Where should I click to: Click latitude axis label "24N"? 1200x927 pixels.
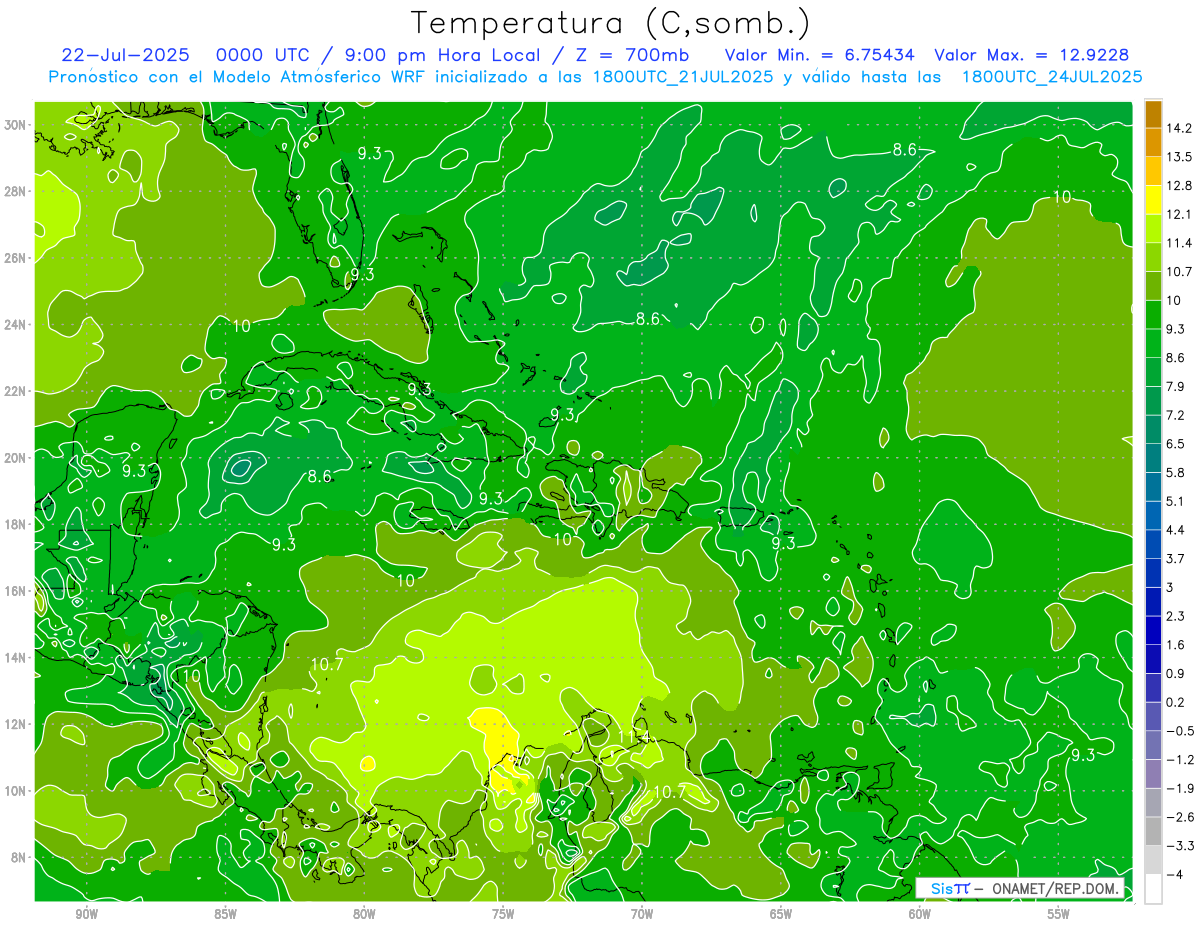pyautogui.click(x=16, y=325)
